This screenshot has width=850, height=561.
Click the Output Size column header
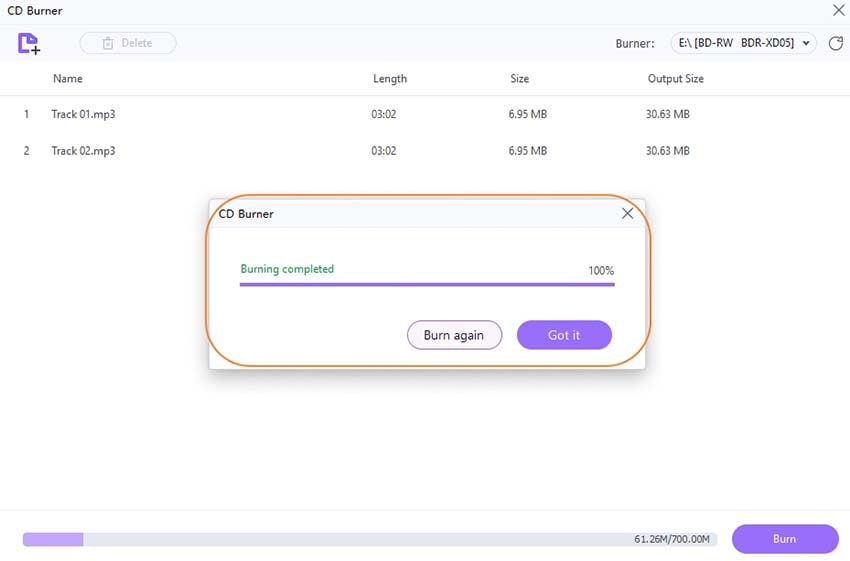[x=675, y=79]
